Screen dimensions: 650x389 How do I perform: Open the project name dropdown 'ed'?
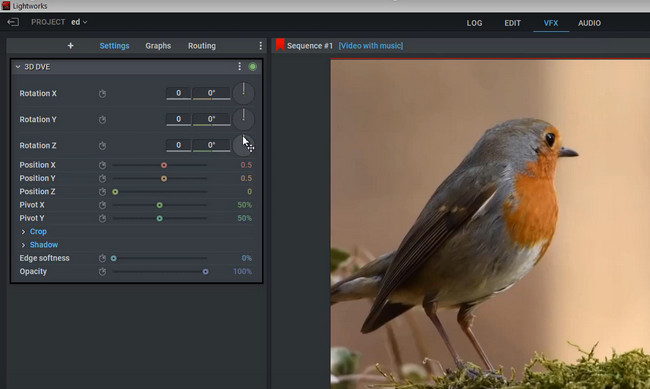79,22
